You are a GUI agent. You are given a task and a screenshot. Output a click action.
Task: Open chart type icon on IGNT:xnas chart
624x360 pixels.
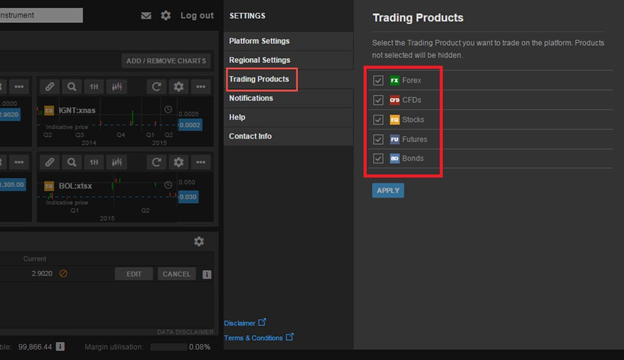point(117,86)
